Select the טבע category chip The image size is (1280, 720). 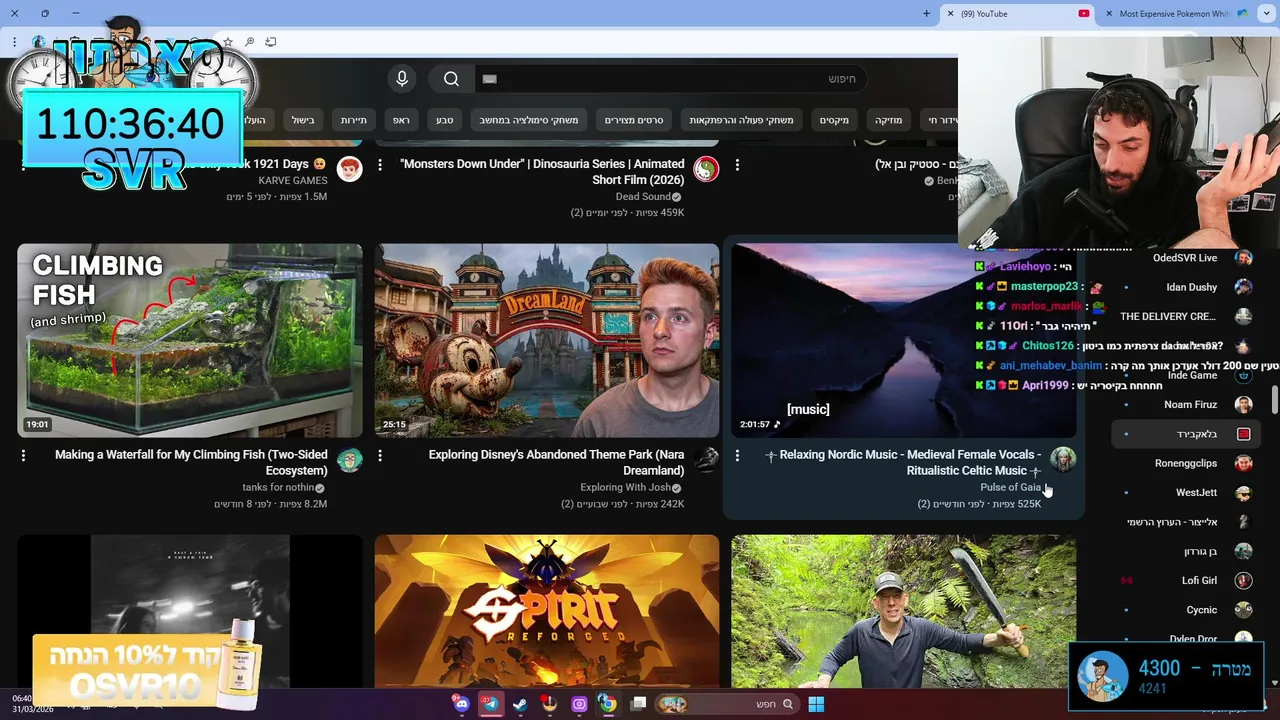pyautogui.click(x=444, y=120)
